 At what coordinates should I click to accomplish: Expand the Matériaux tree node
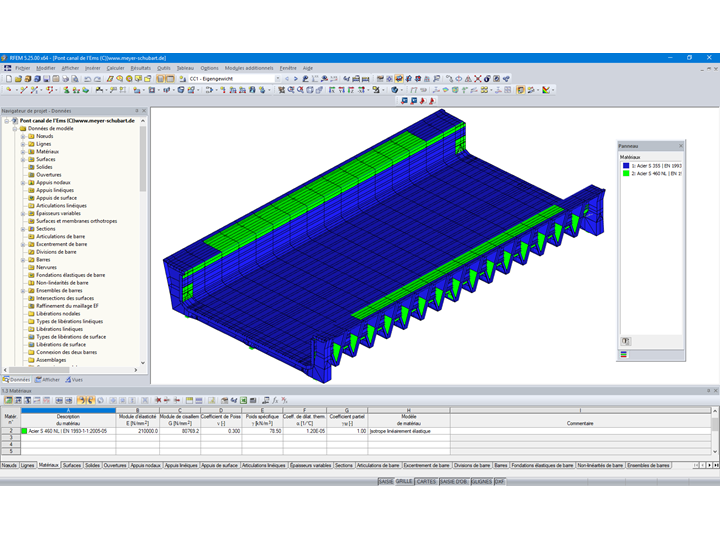coord(23,152)
